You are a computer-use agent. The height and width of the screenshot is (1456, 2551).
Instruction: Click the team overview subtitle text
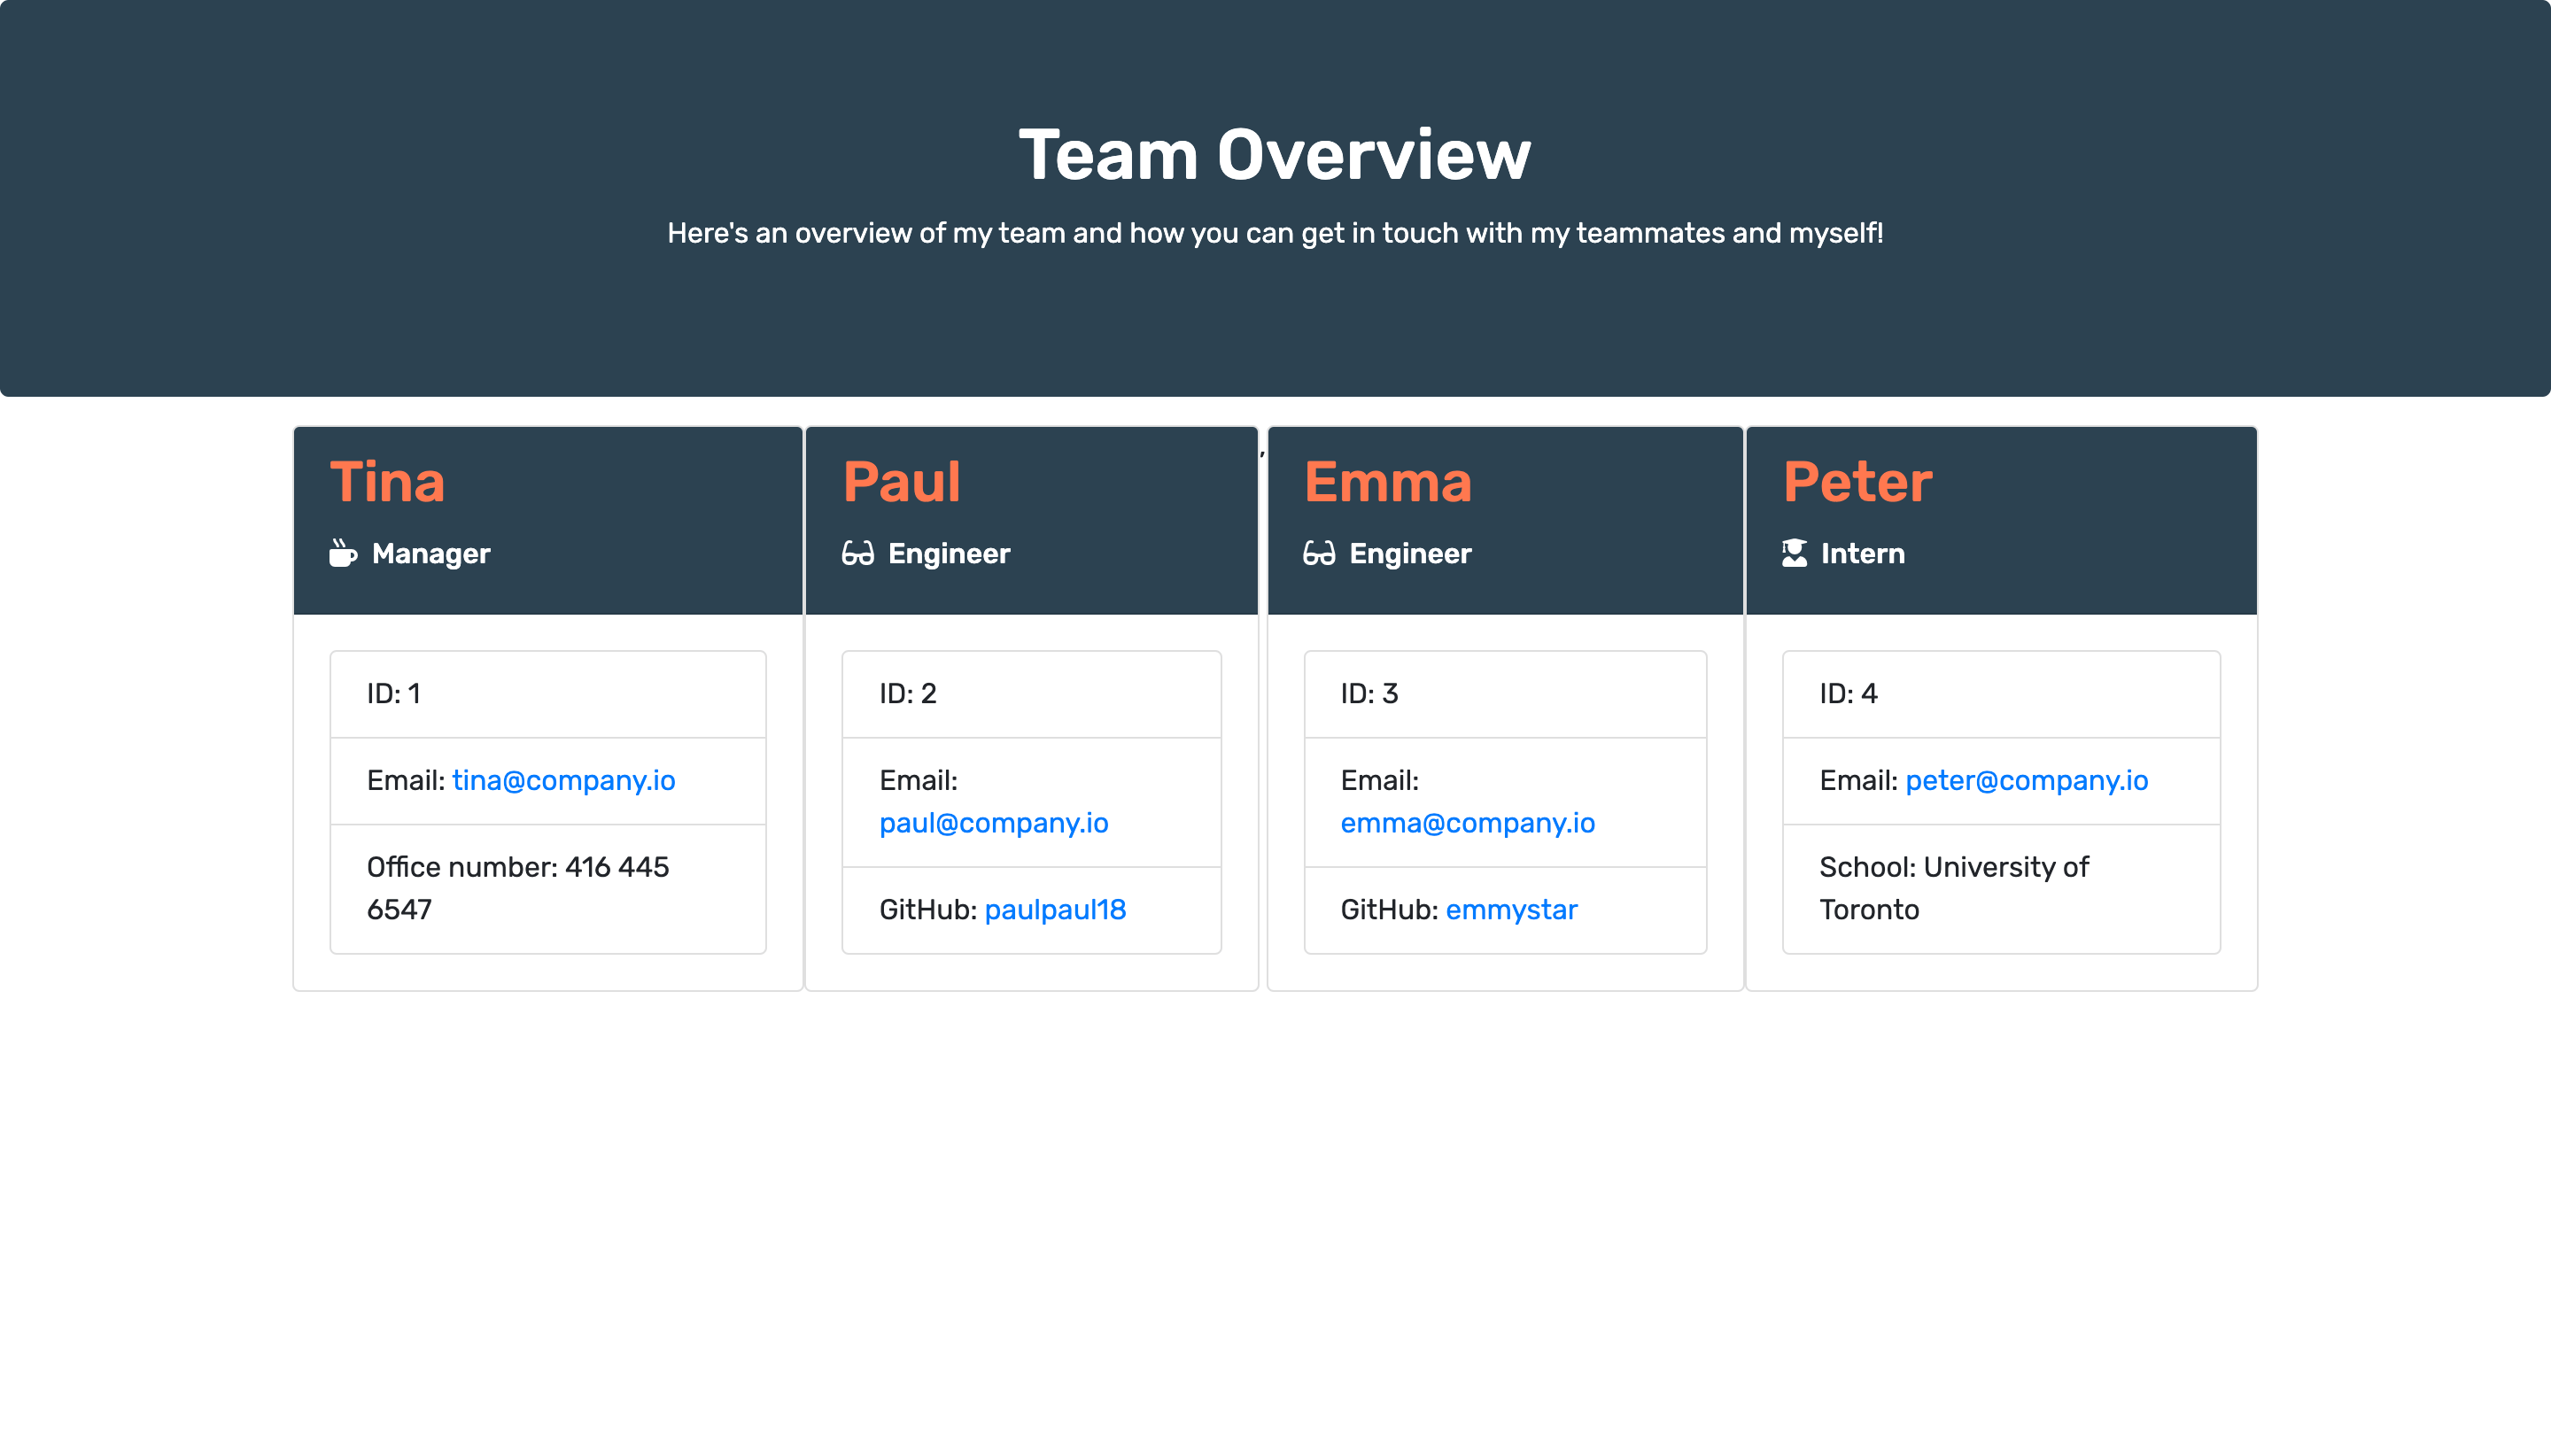(x=1275, y=233)
